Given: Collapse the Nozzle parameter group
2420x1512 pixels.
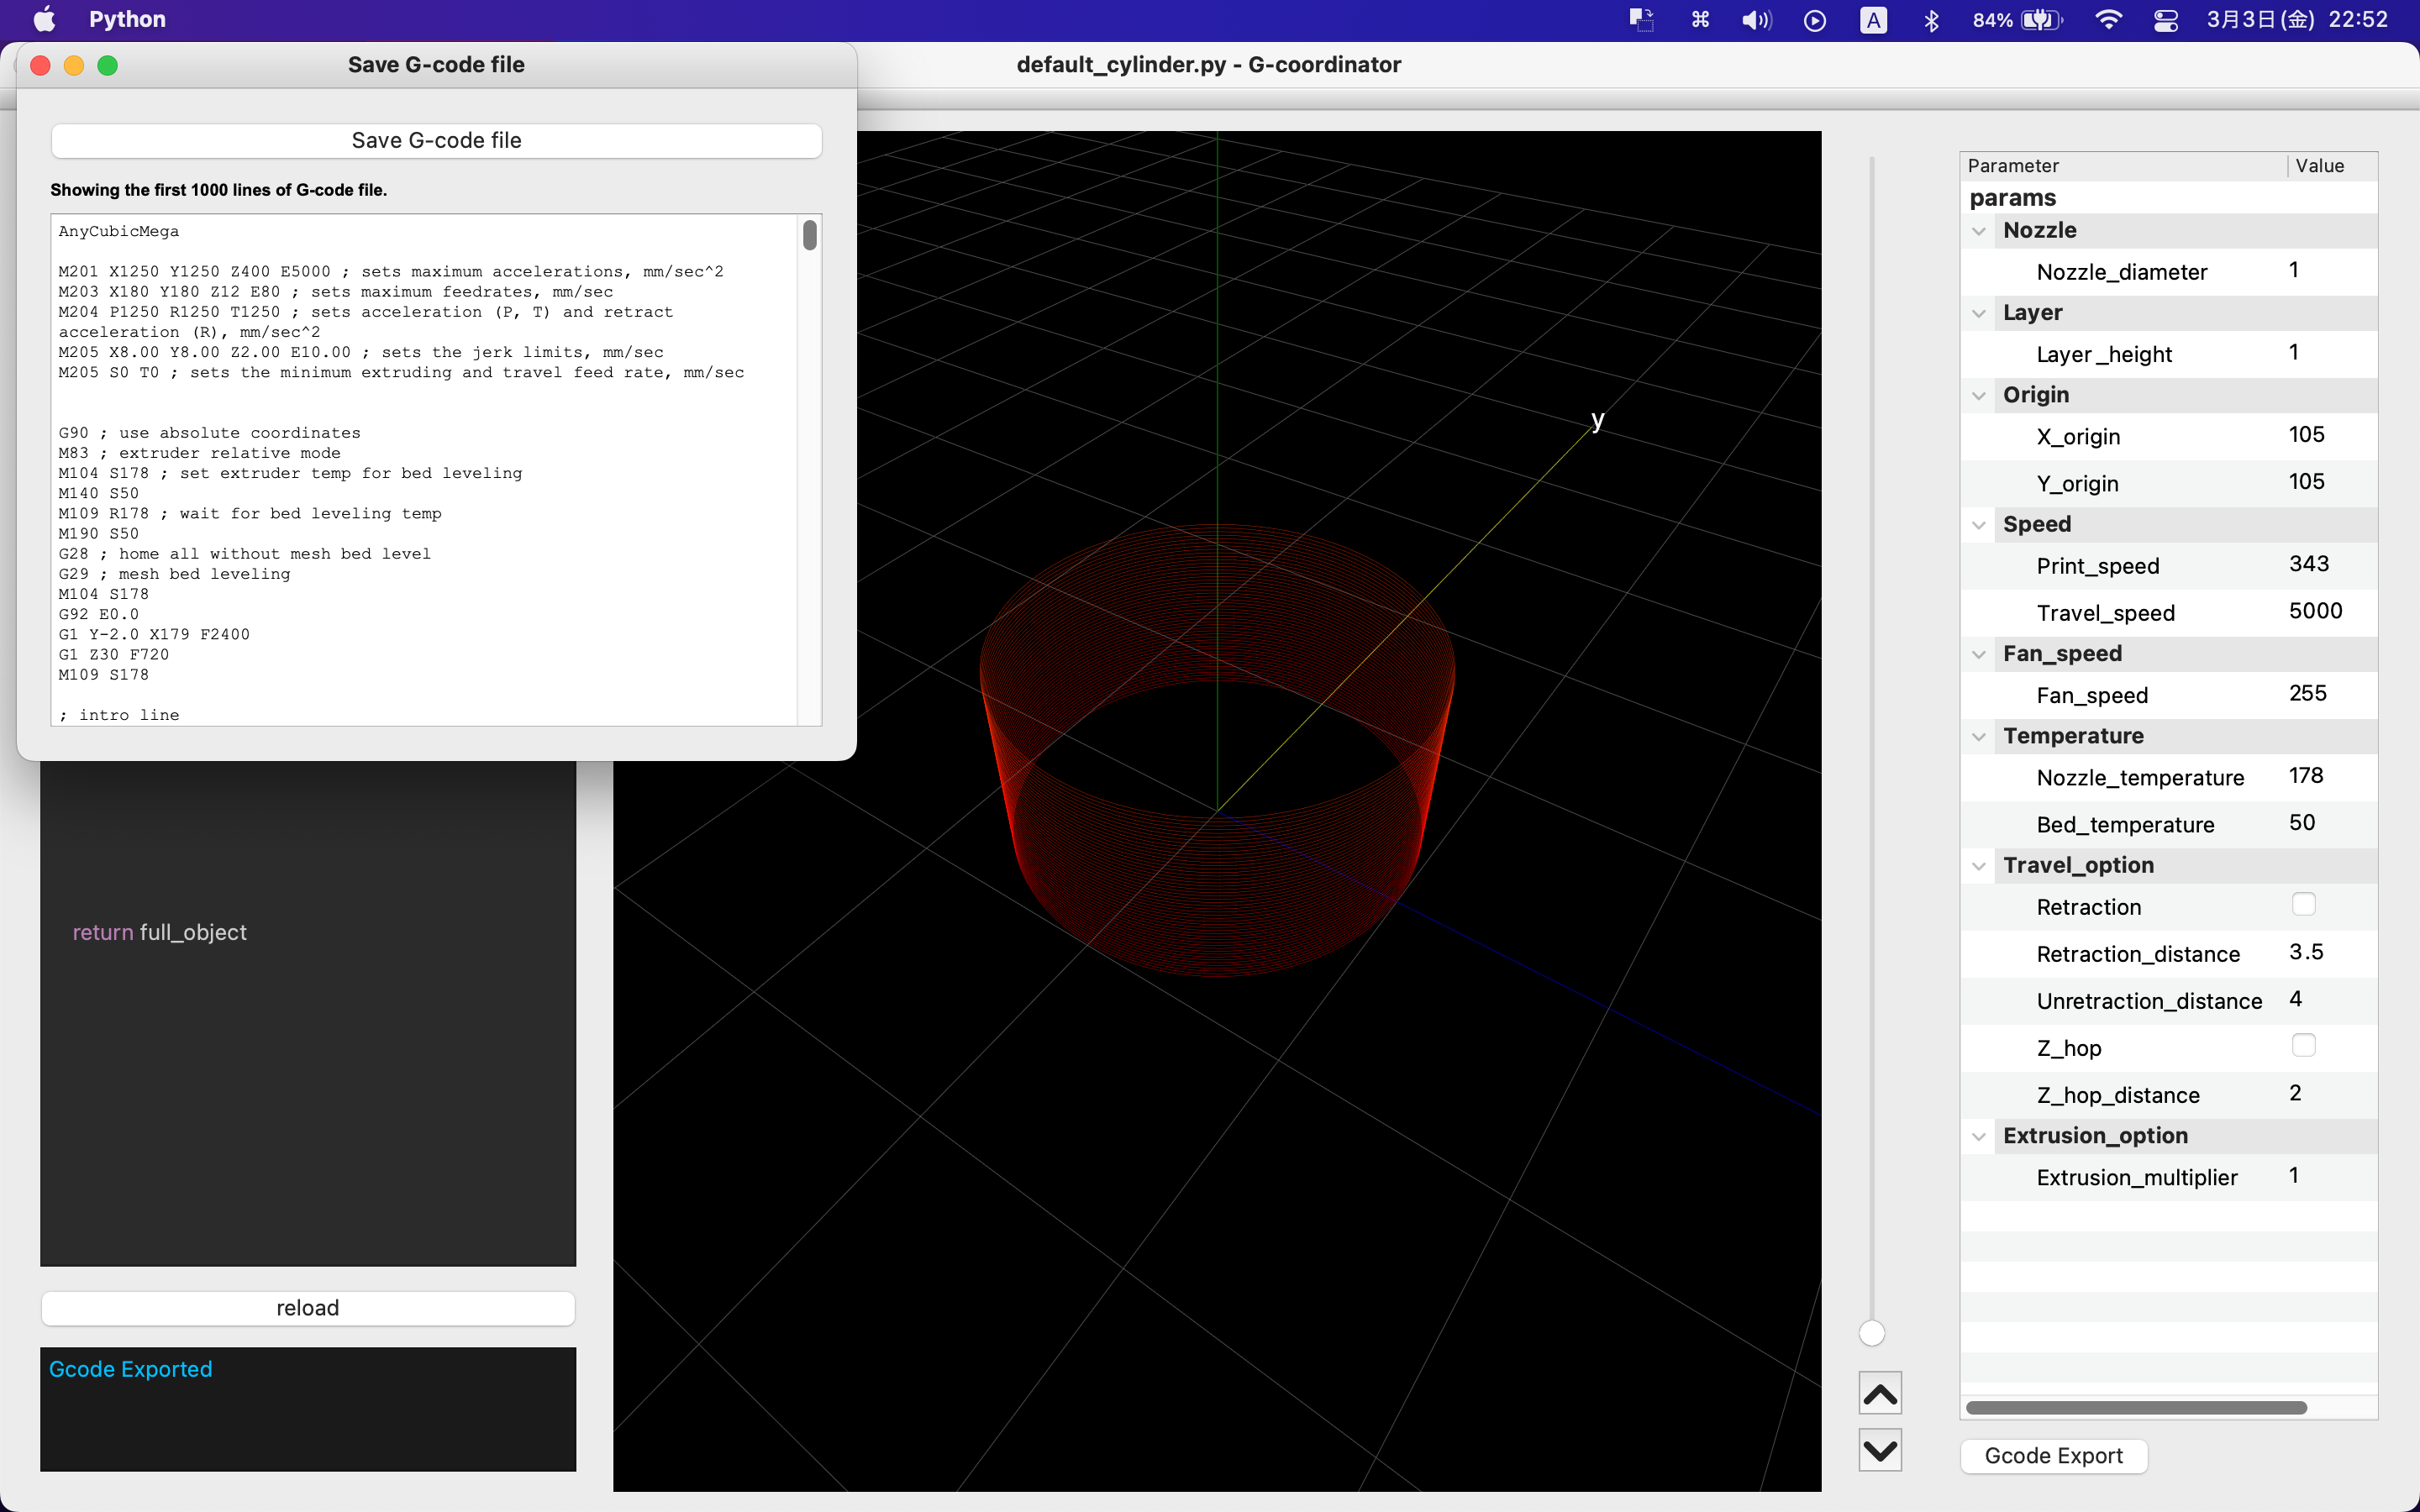Looking at the screenshot, I should (1980, 230).
